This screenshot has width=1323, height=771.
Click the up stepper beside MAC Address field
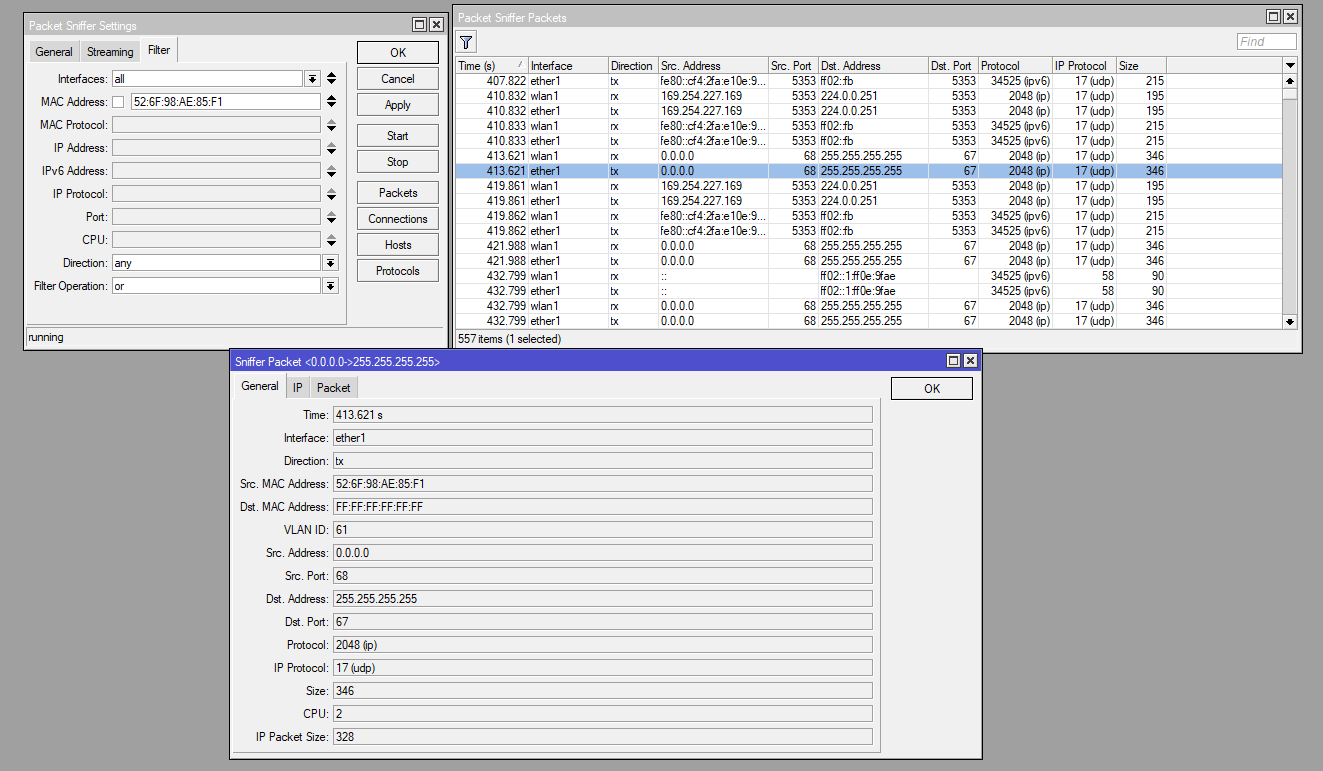330,96
